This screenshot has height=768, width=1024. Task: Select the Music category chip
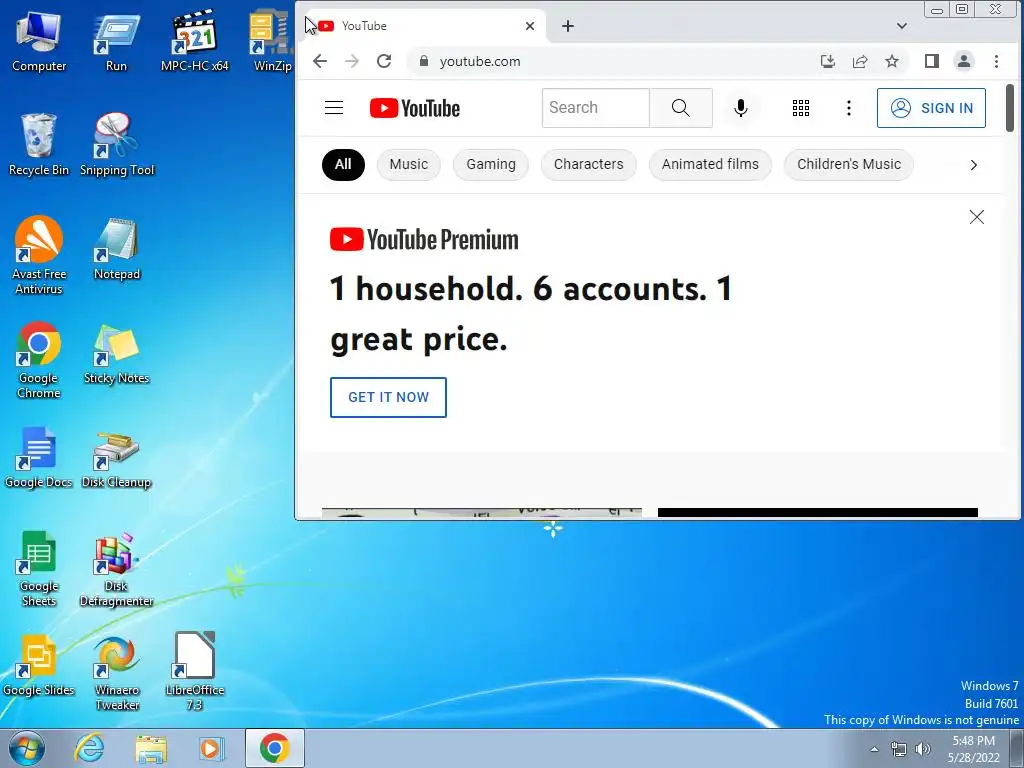tap(409, 165)
